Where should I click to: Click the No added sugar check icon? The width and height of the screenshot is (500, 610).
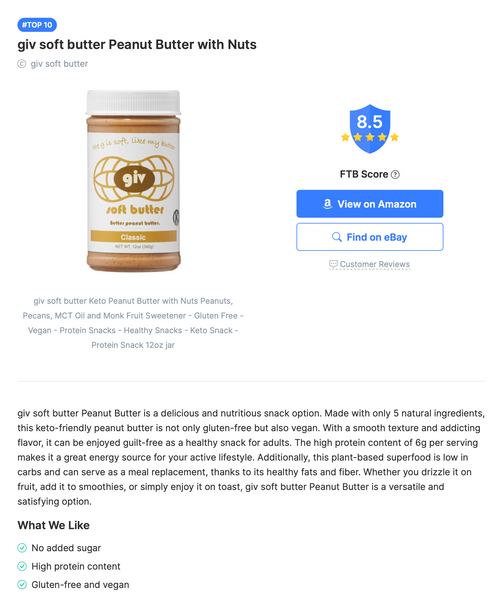(22, 548)
